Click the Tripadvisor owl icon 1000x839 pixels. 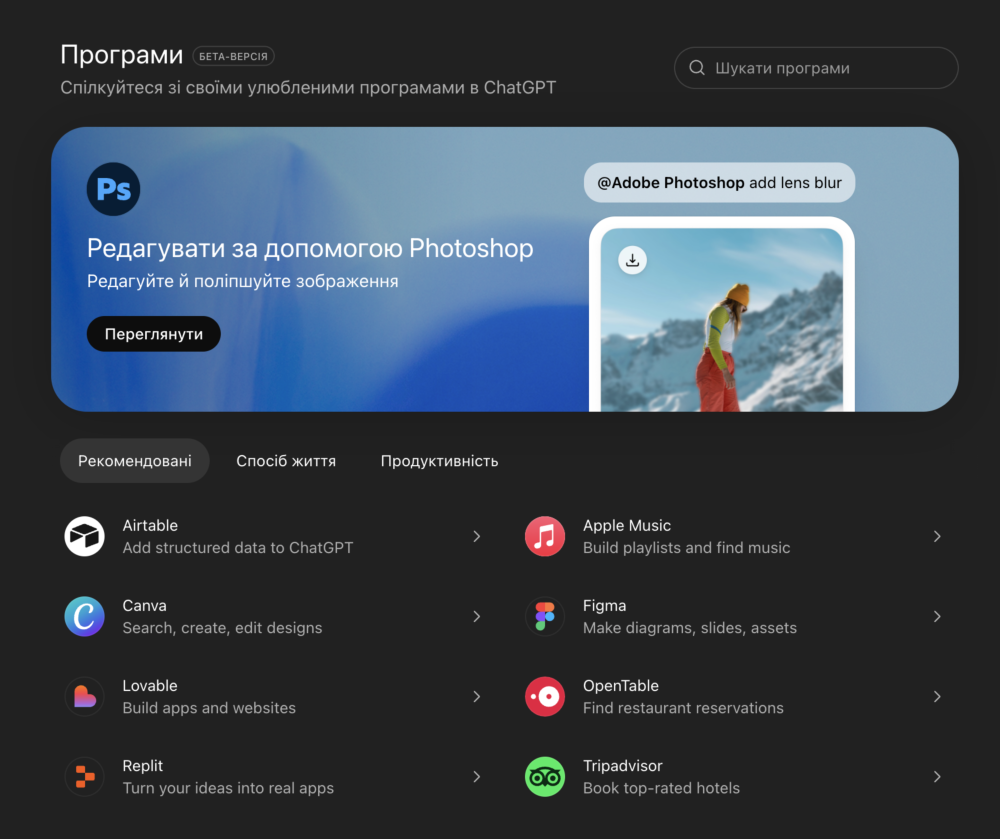545,777
